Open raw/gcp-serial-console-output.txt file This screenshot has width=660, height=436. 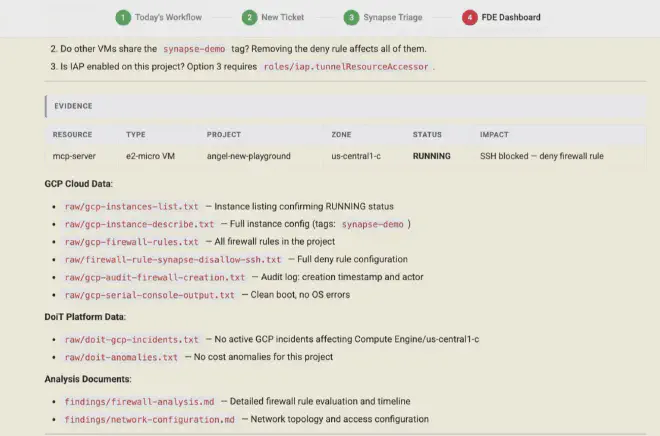click(149, 295)
